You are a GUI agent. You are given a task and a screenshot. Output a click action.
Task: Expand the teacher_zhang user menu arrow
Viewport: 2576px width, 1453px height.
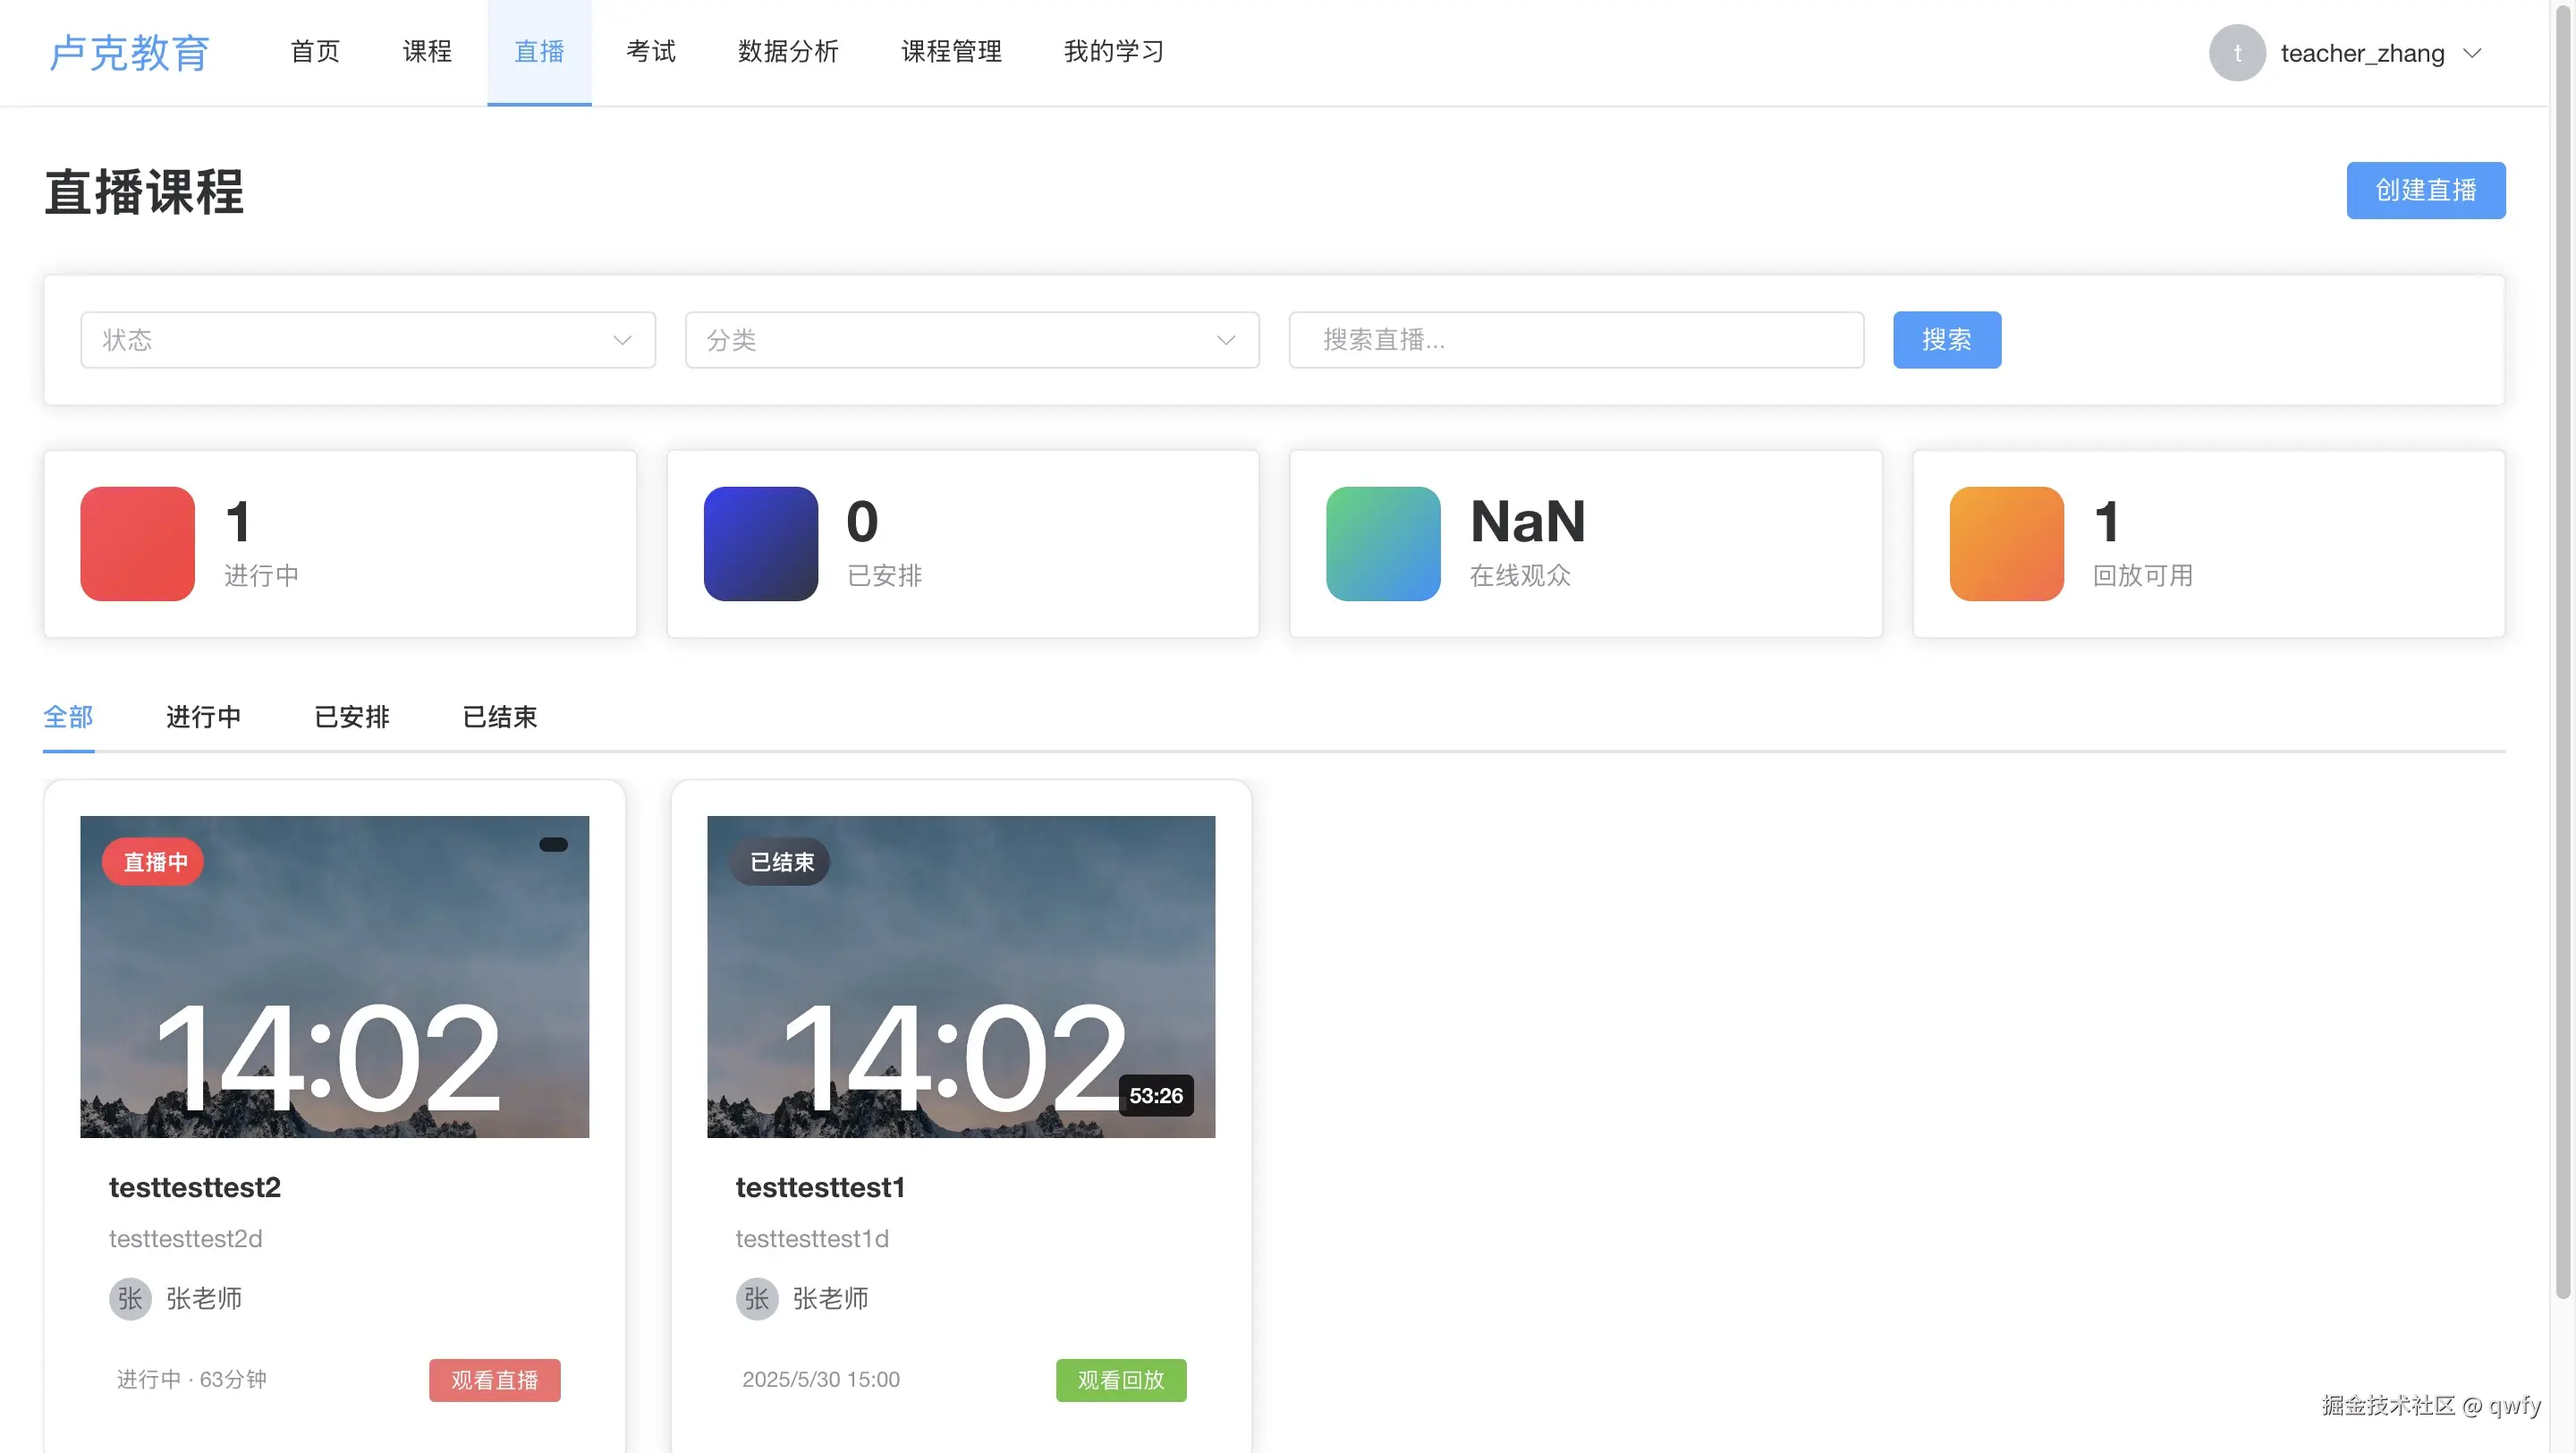2472,53
